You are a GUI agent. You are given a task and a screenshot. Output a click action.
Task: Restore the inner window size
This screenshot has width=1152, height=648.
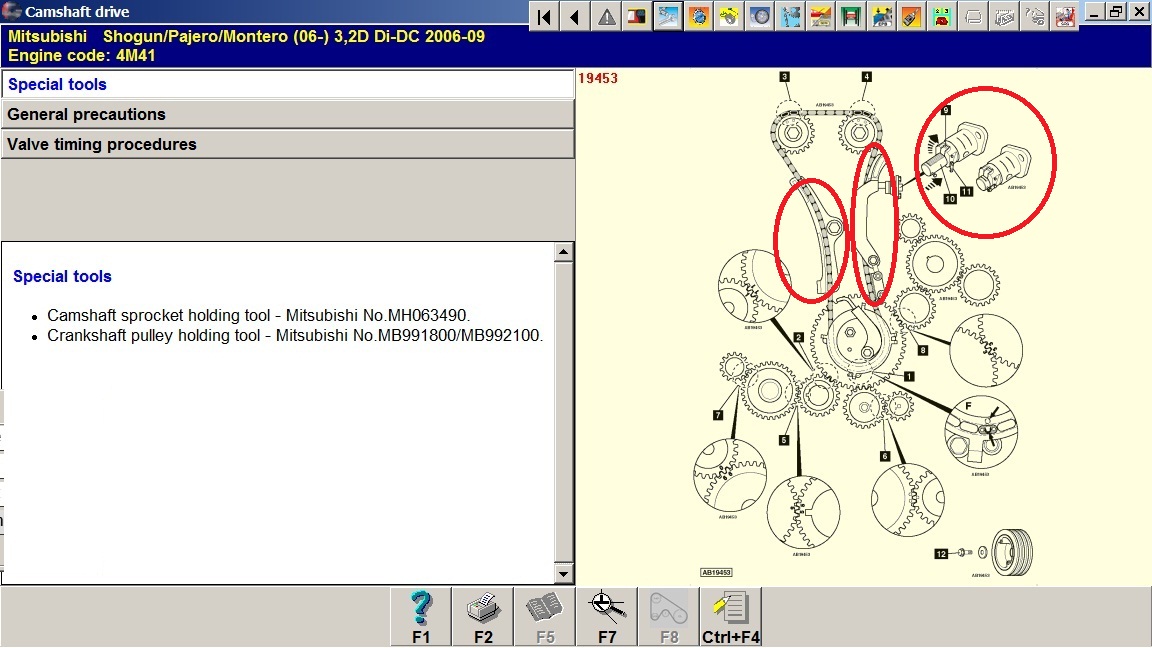click(1117, 12)
